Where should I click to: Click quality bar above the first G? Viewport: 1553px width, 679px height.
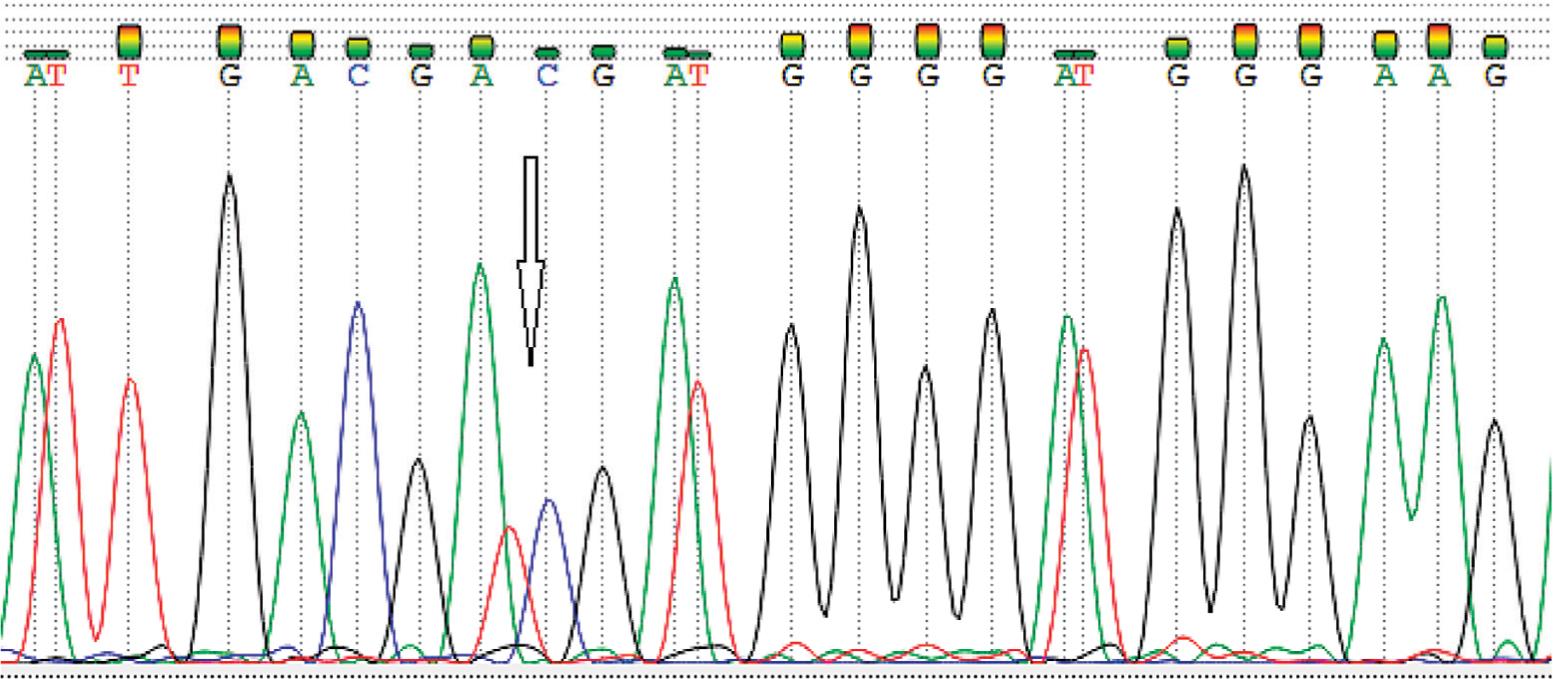tap(229, 41)
